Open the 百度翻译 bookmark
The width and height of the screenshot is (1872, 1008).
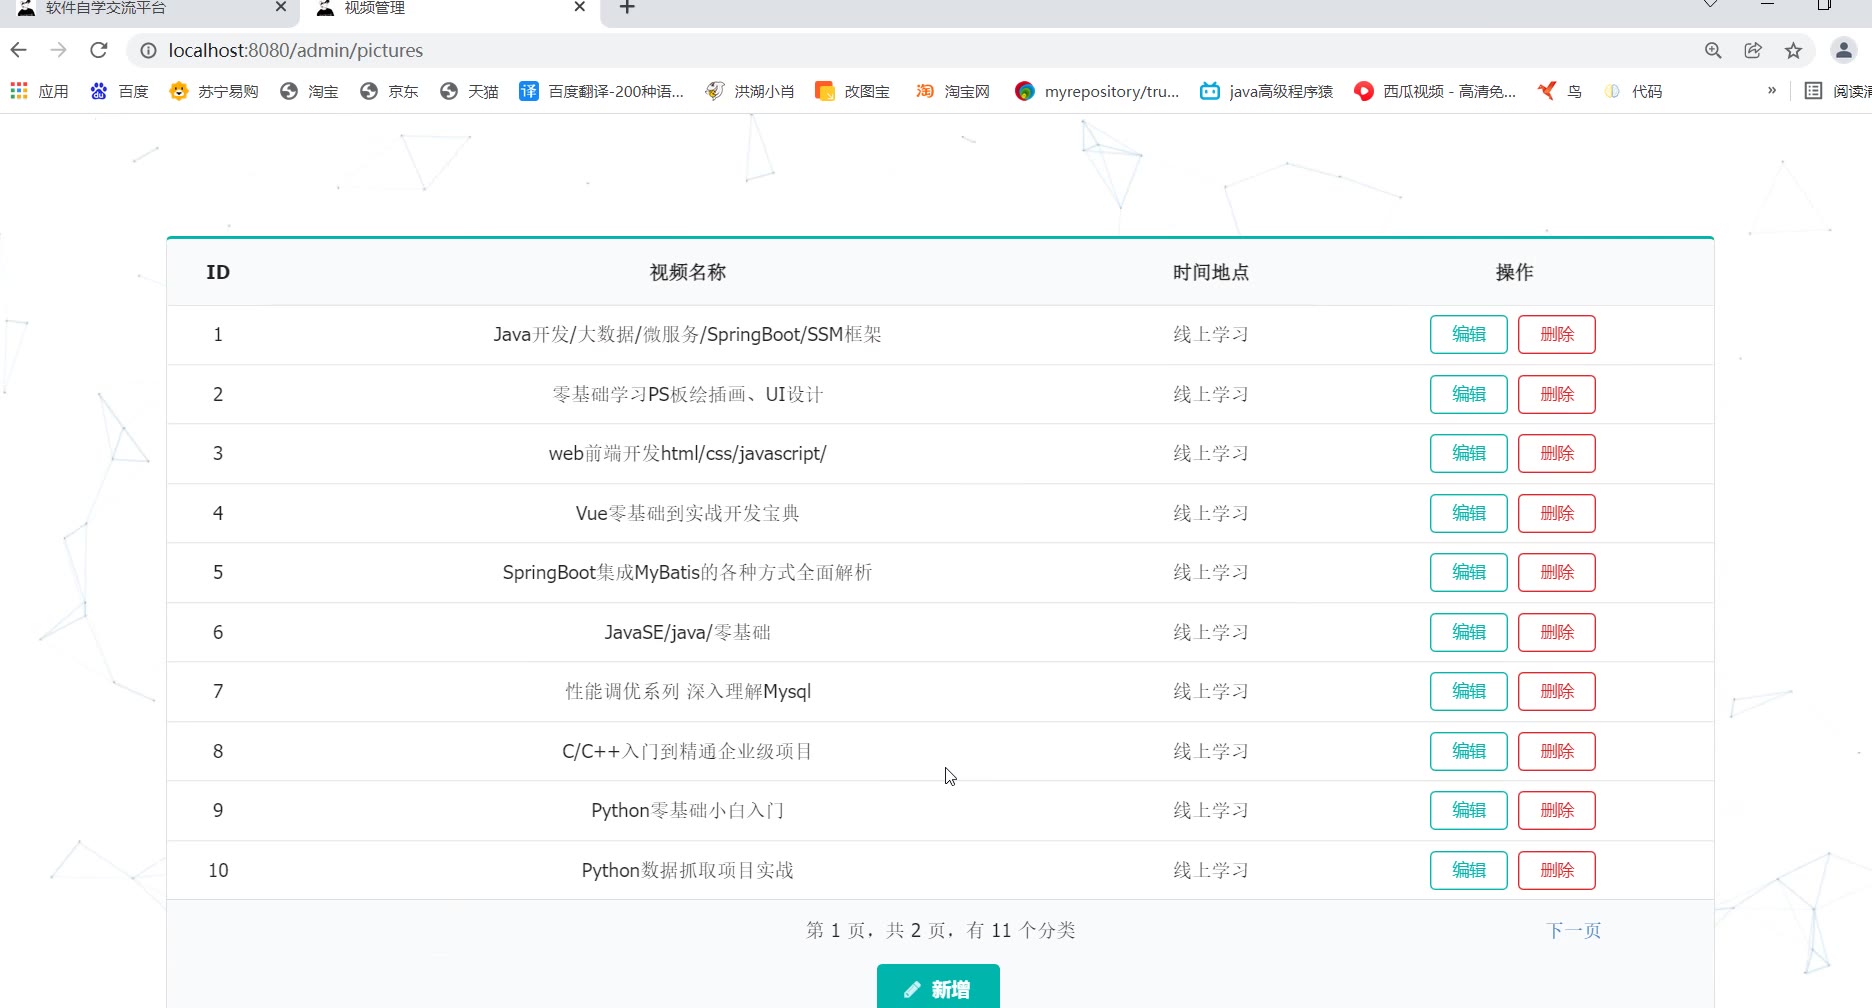pos(601,91)
